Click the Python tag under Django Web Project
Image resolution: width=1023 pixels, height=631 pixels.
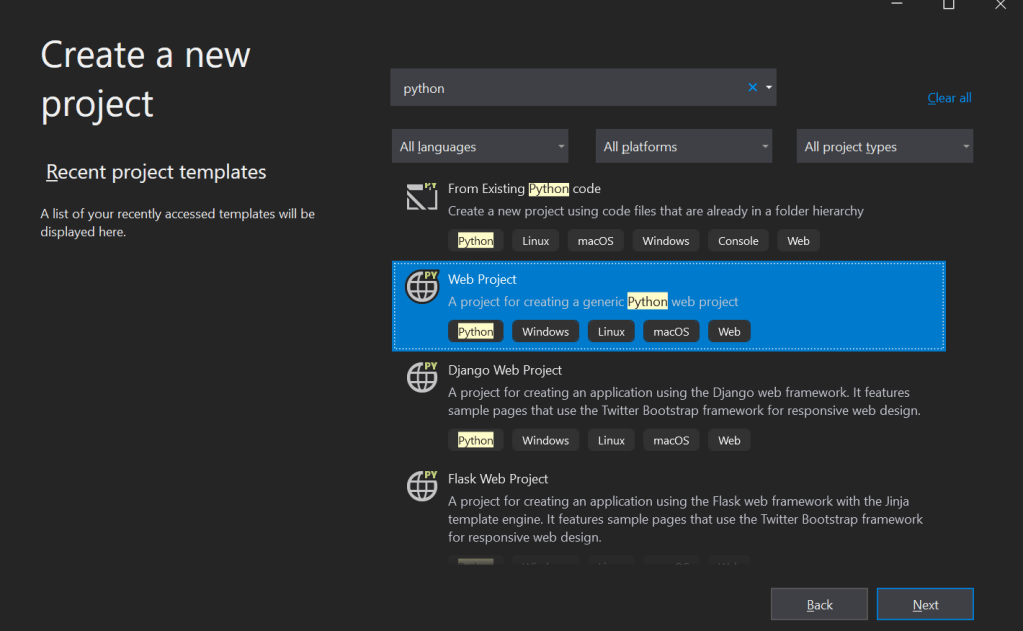tap(475, 441)
